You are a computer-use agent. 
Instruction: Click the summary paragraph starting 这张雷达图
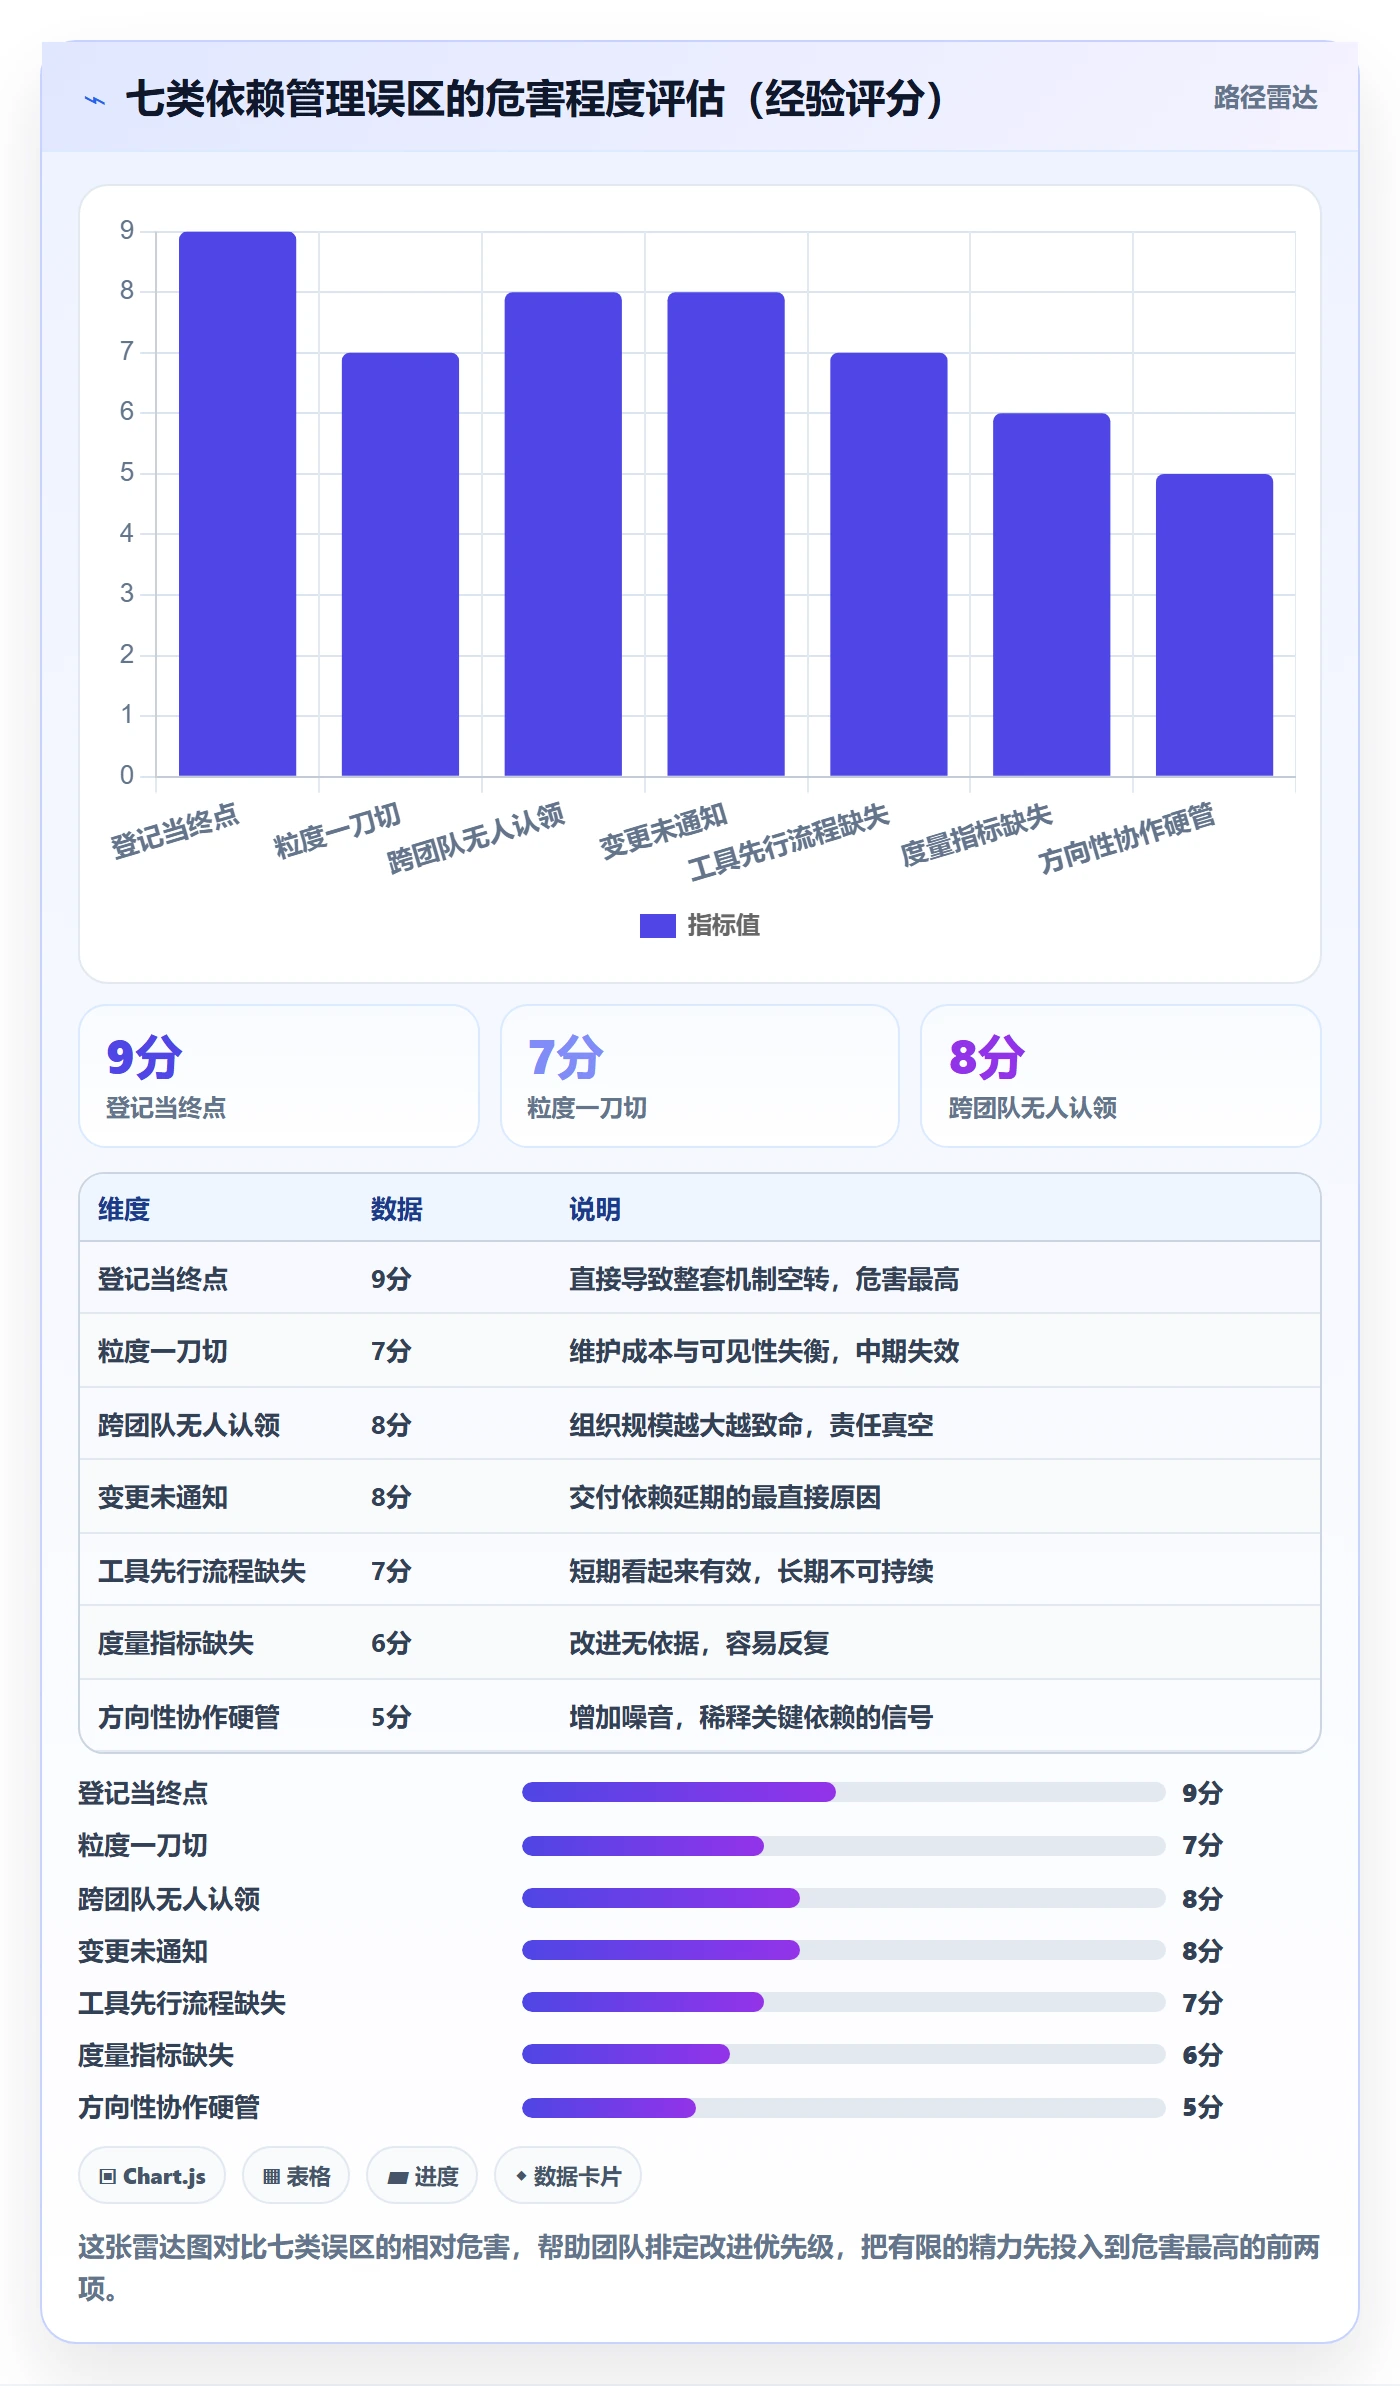[x=699, y=2267]
